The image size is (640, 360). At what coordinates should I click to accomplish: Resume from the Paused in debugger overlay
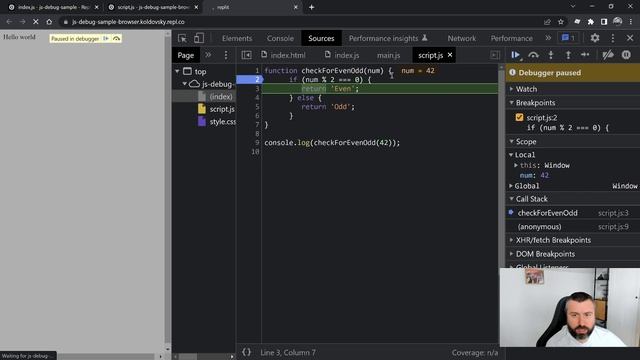(x=106, y=38)
